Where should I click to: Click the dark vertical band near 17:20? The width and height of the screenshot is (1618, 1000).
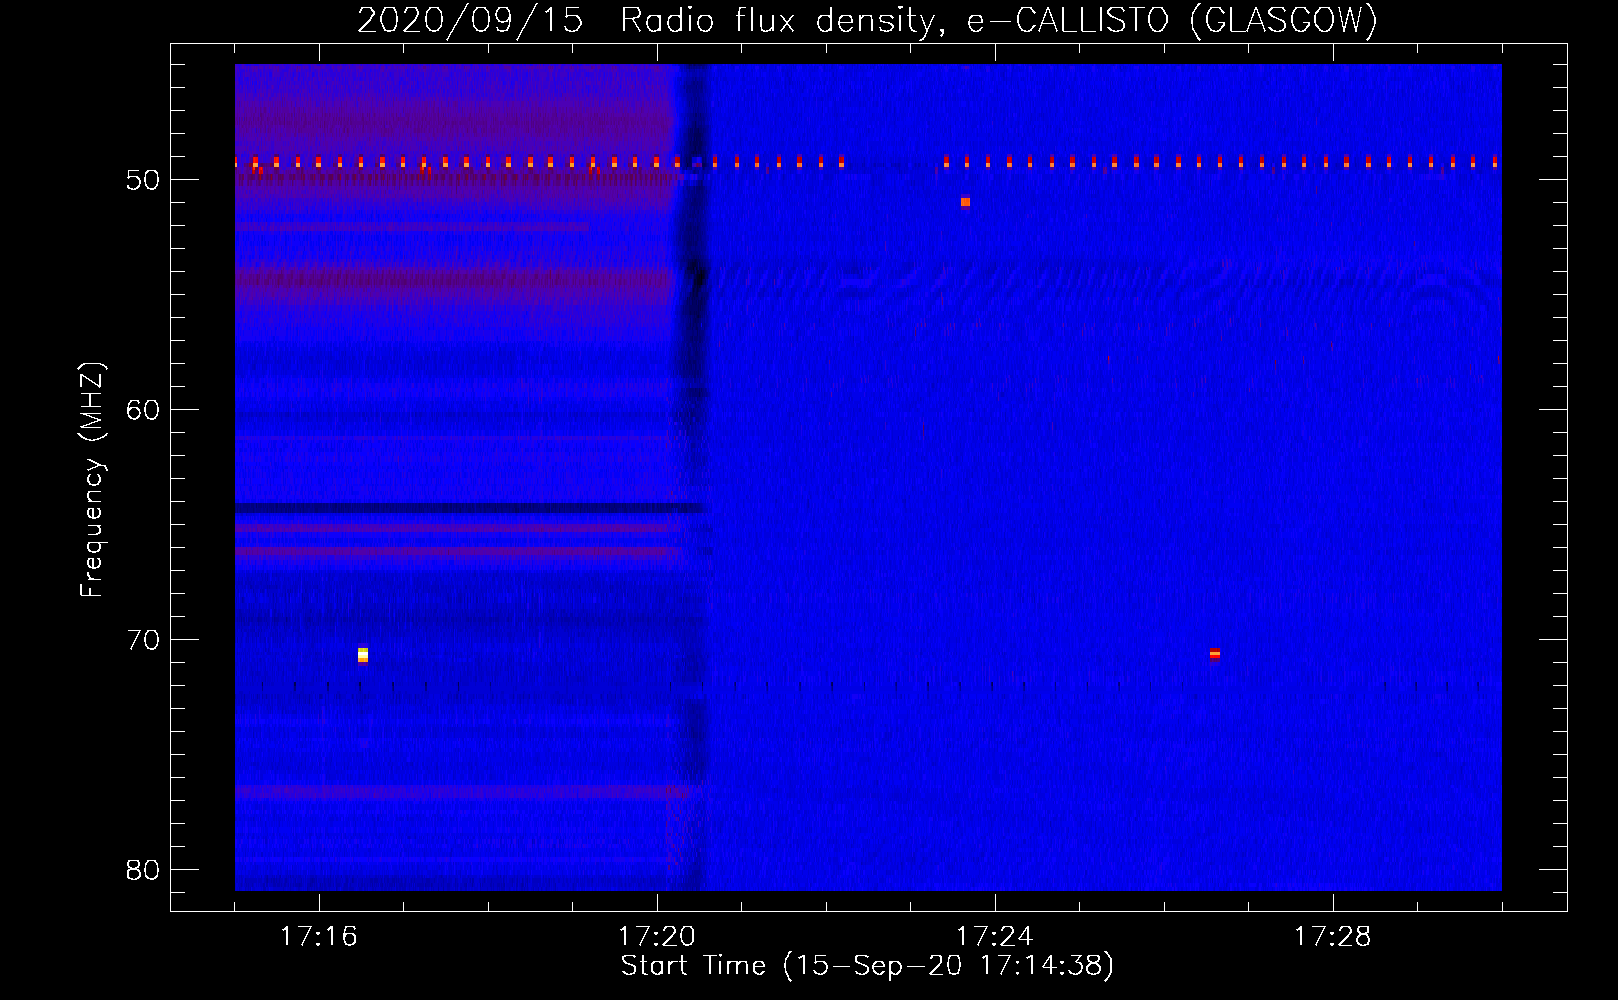pos(690,478)
